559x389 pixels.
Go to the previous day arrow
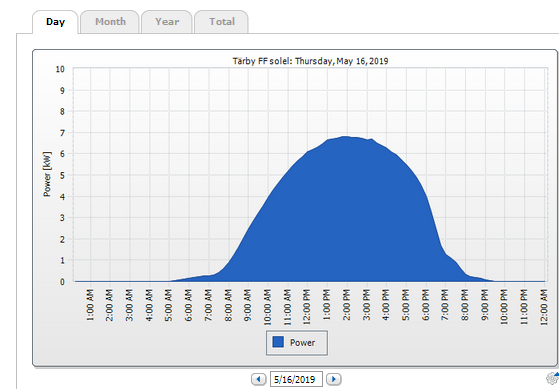click(258, 379)
